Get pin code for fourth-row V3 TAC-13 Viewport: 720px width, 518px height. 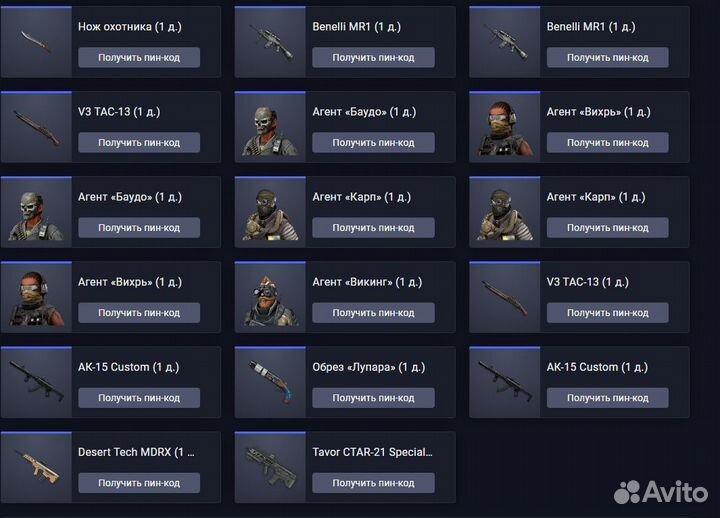point(608,313)
